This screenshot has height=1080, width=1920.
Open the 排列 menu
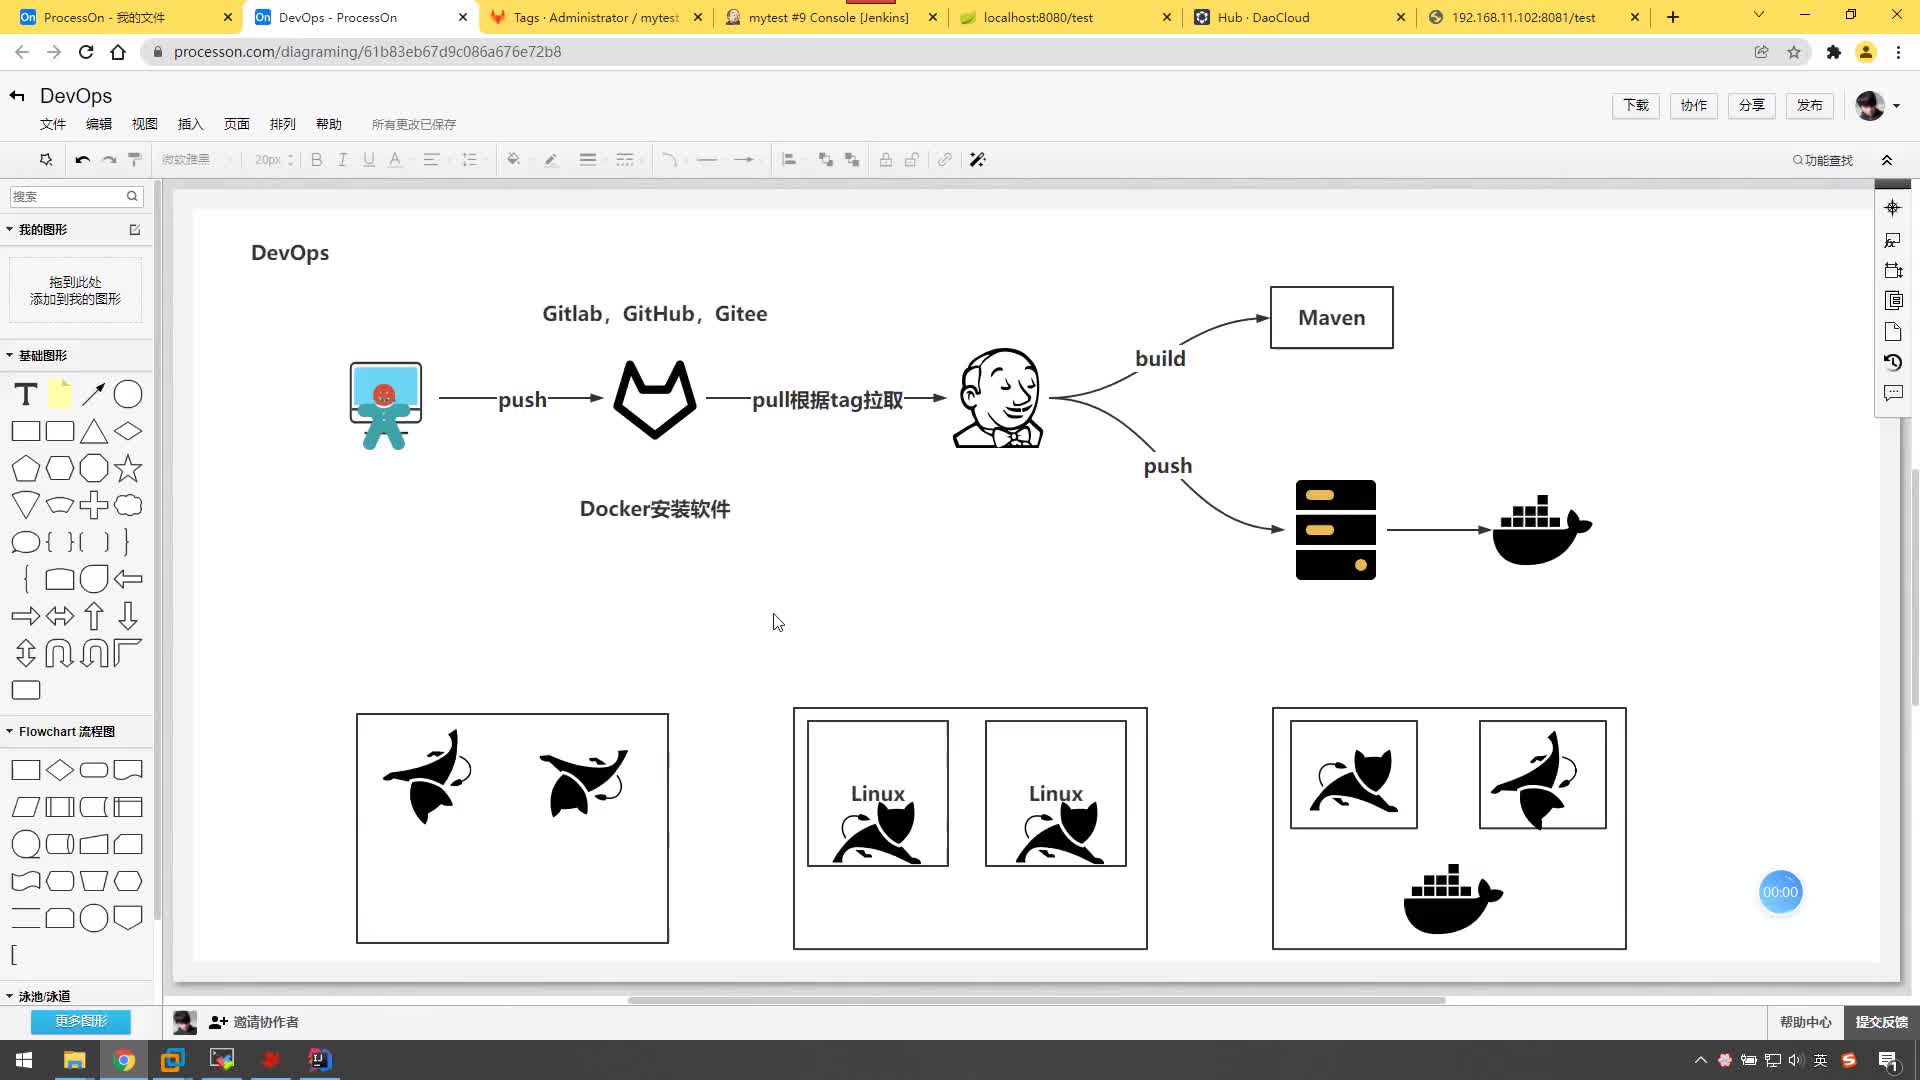coord(283,124)
